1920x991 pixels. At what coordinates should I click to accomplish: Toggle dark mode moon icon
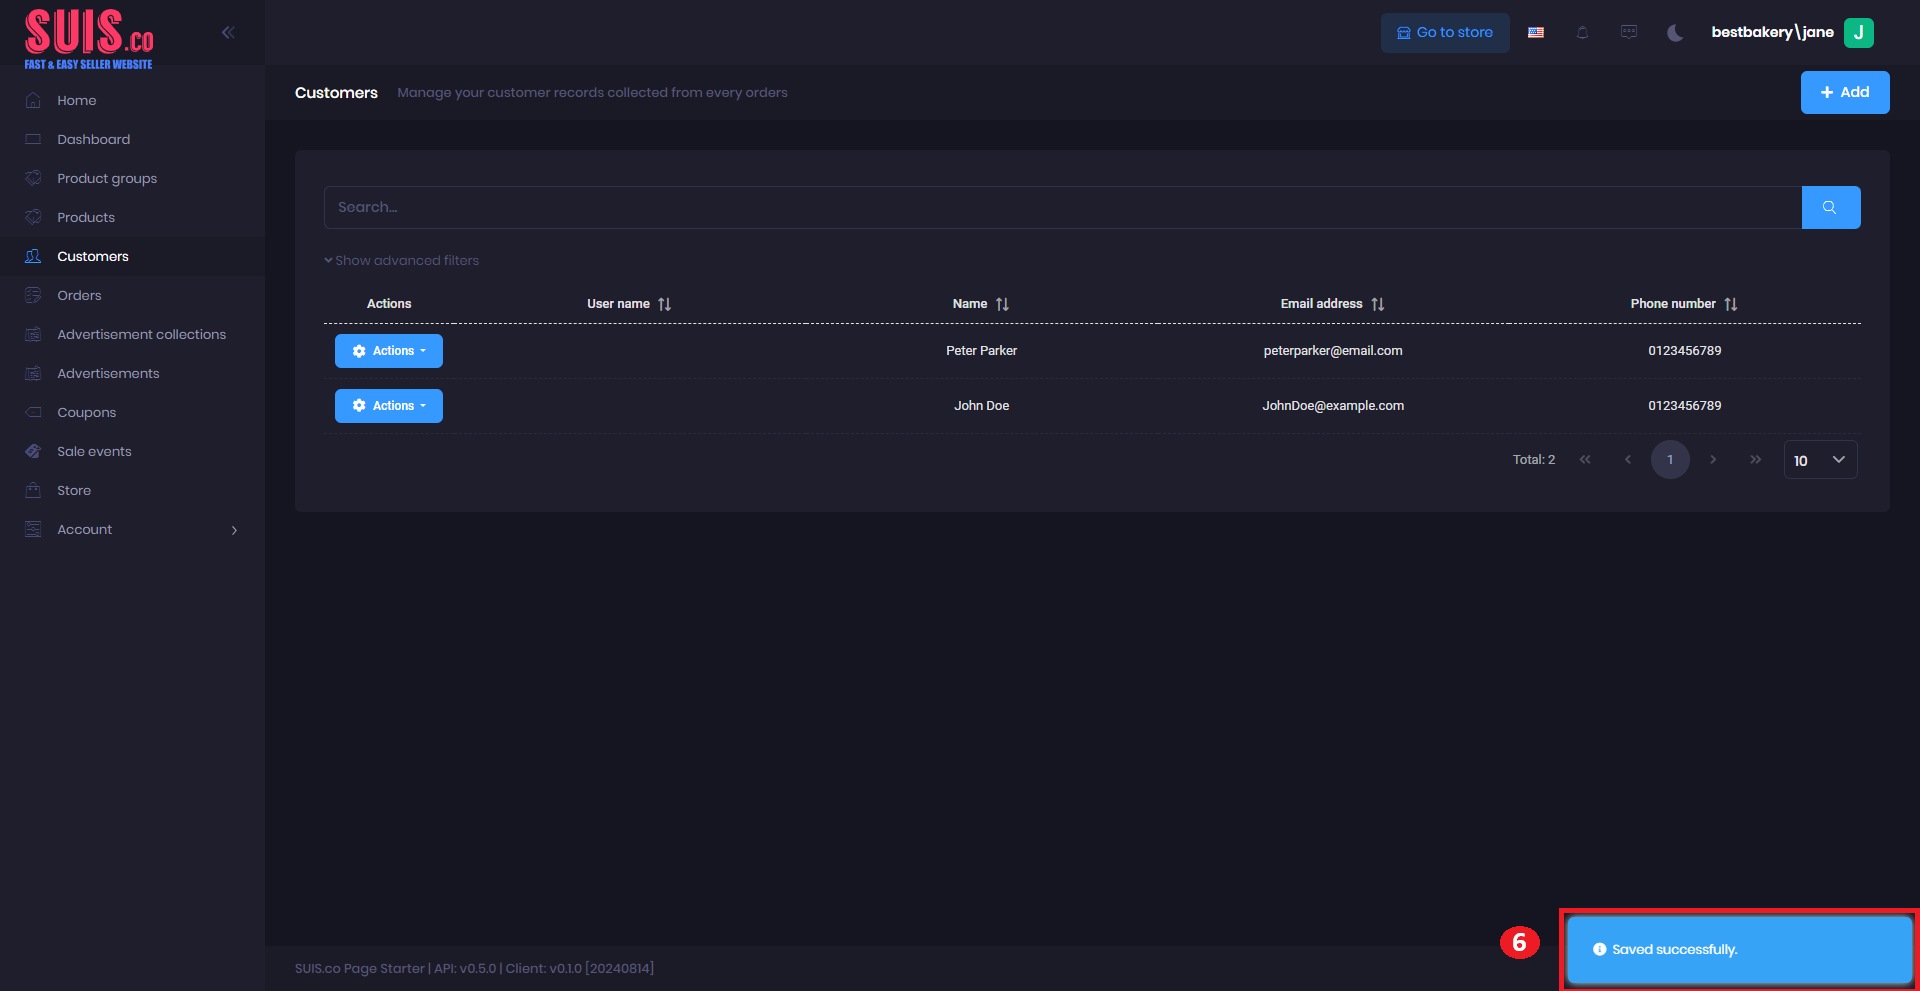tap(1675, 33)
